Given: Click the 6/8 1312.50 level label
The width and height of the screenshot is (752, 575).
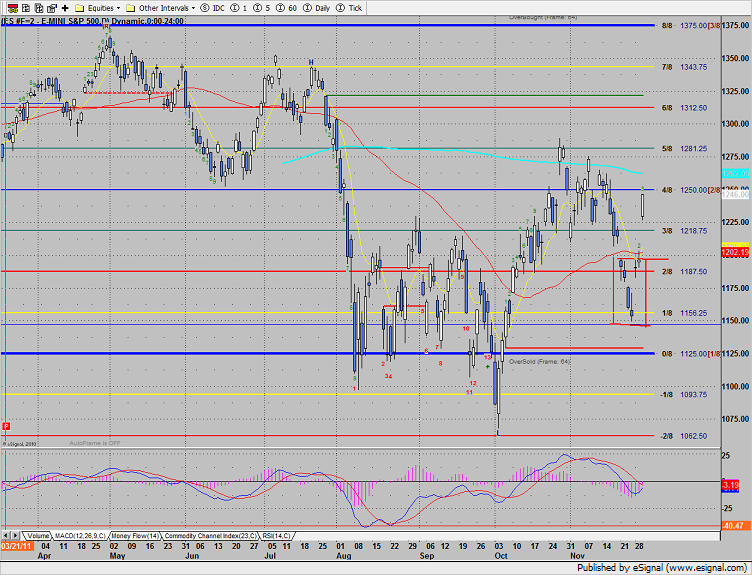Looking at the screenshot, I should point(684,108).
